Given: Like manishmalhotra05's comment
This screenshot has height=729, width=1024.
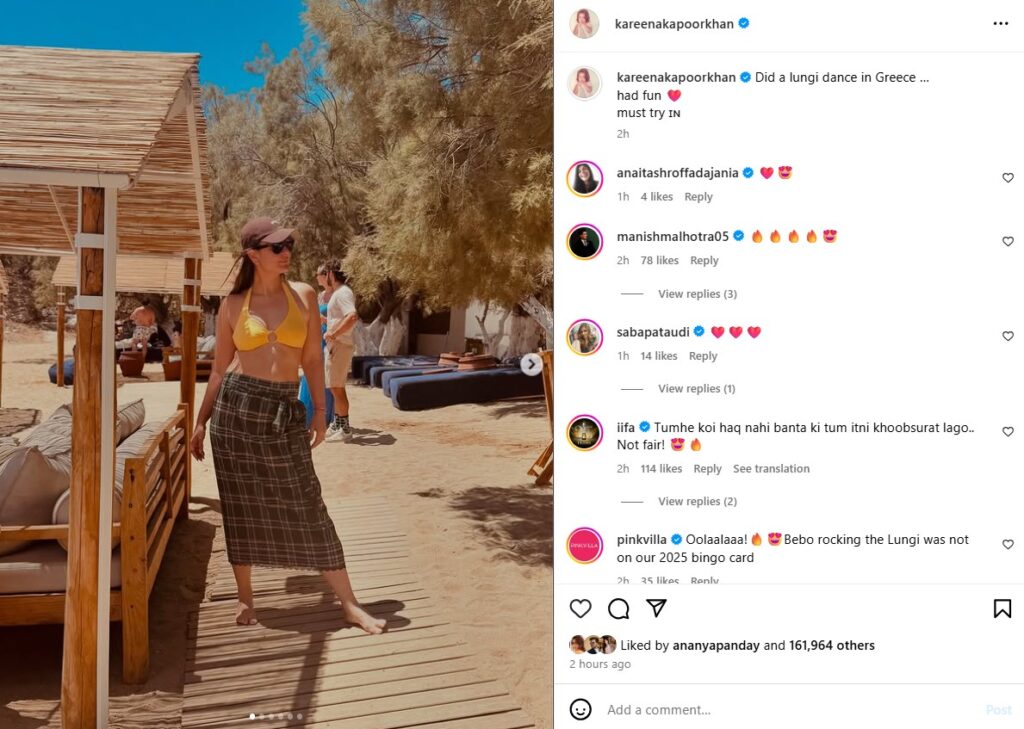Looking at the screenshot, I should (1008, 241).
